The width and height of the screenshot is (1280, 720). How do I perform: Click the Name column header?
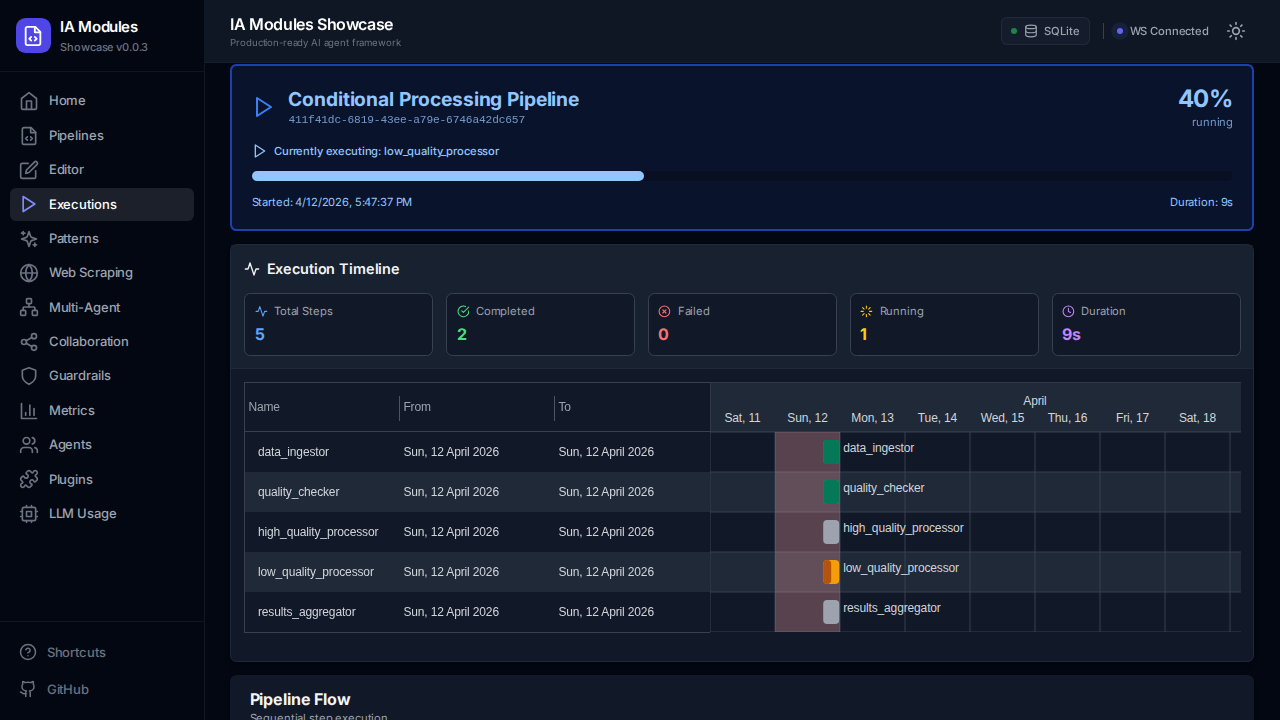point(265,407)
